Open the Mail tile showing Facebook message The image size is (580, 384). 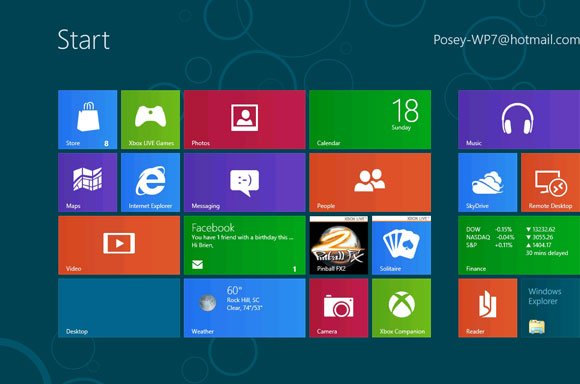(245, 245)
